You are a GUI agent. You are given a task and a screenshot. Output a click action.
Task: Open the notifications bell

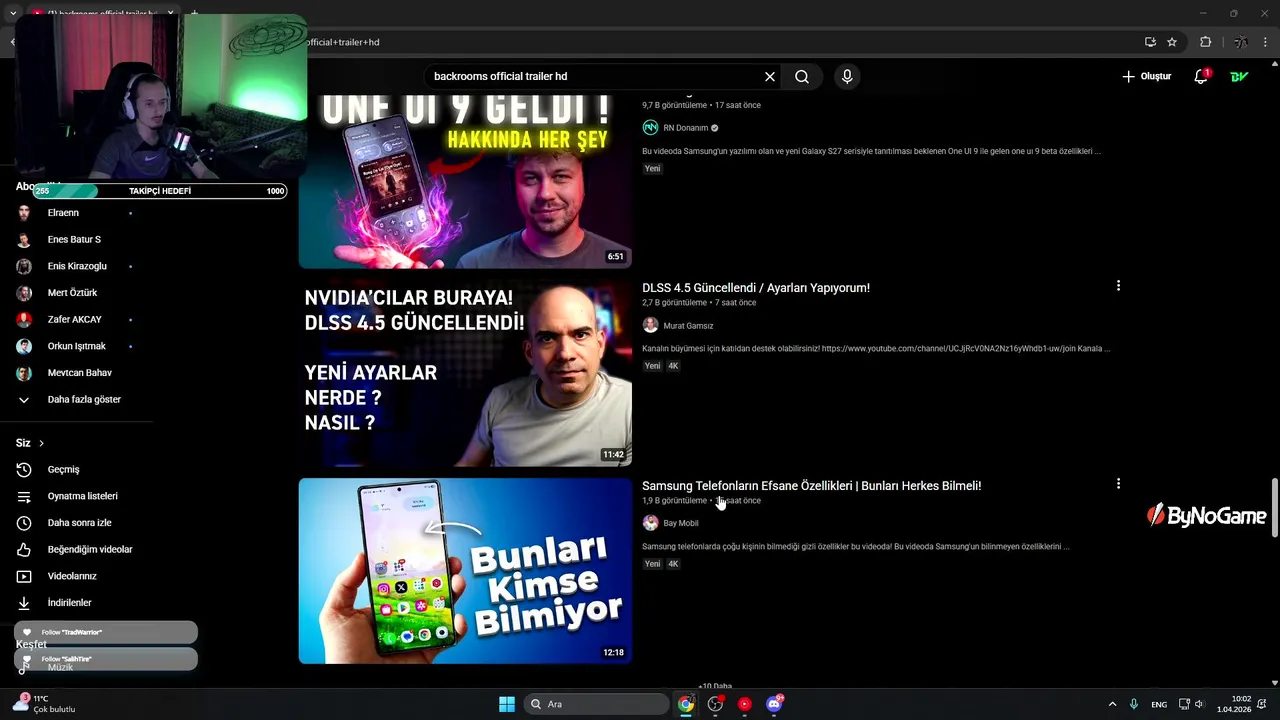(1201, 77)
